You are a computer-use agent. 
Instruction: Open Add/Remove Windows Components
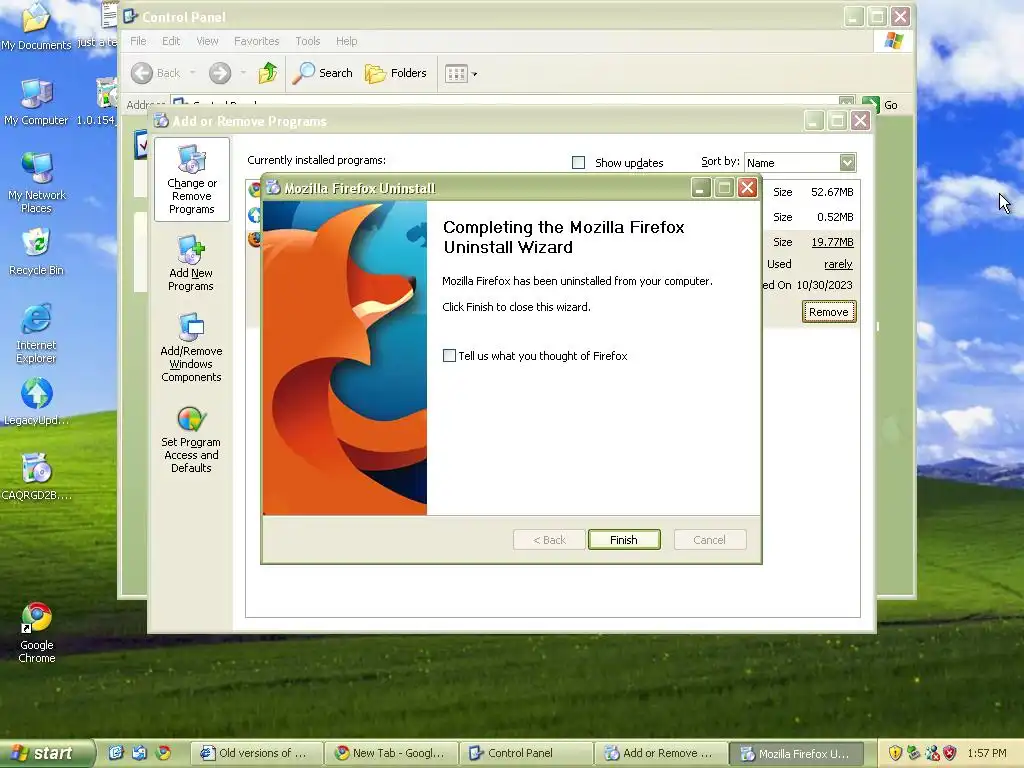191,347
